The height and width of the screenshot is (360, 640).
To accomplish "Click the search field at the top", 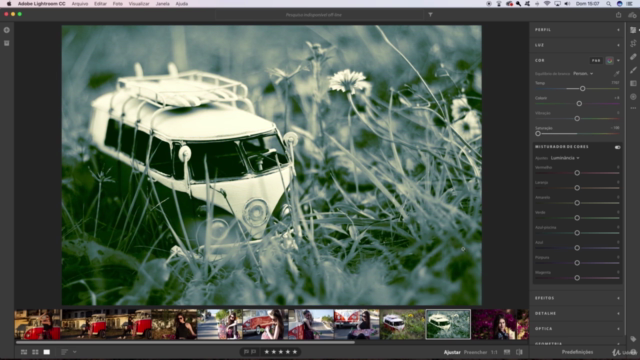I will (319, 15).
